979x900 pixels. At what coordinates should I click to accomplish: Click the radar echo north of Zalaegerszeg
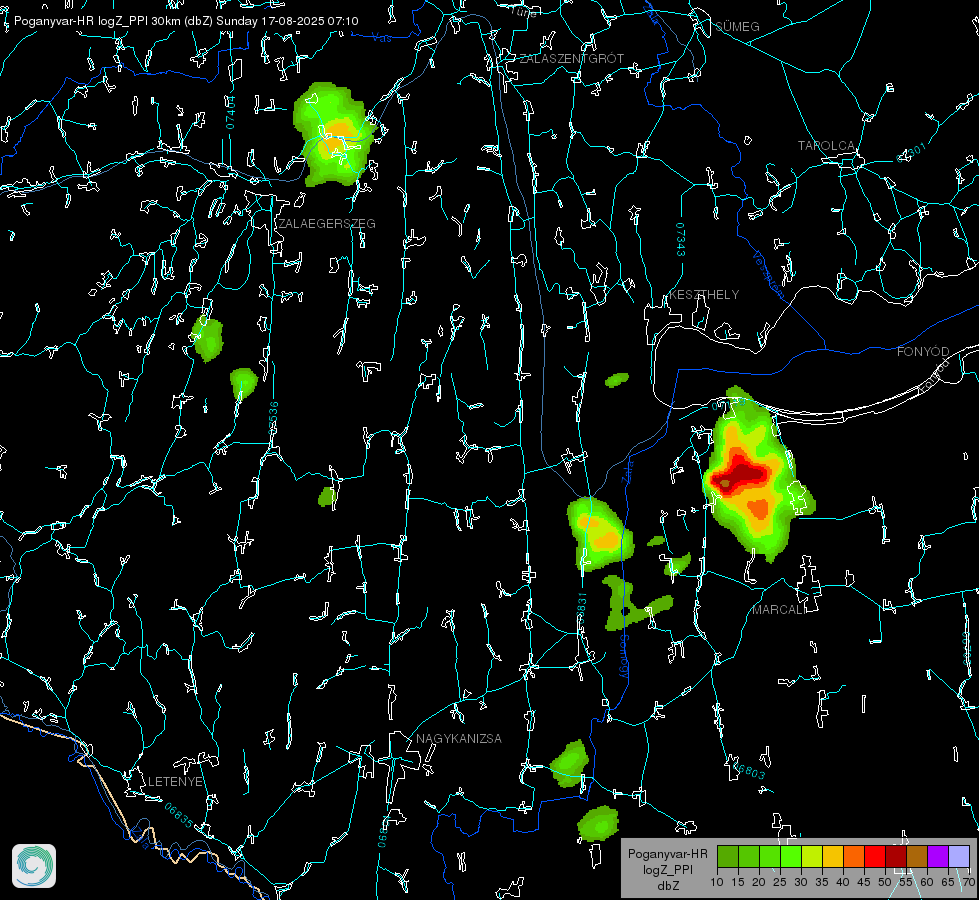(334, 136)
